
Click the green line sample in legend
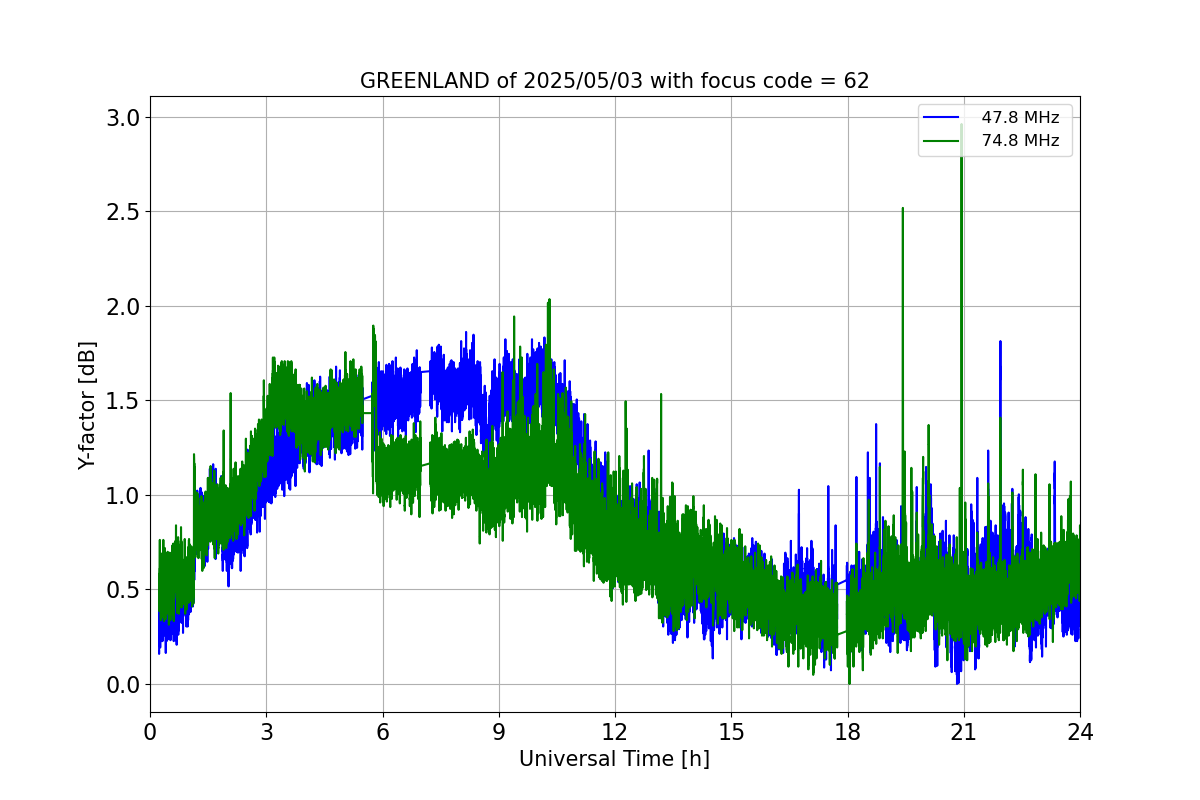(943, 141)
